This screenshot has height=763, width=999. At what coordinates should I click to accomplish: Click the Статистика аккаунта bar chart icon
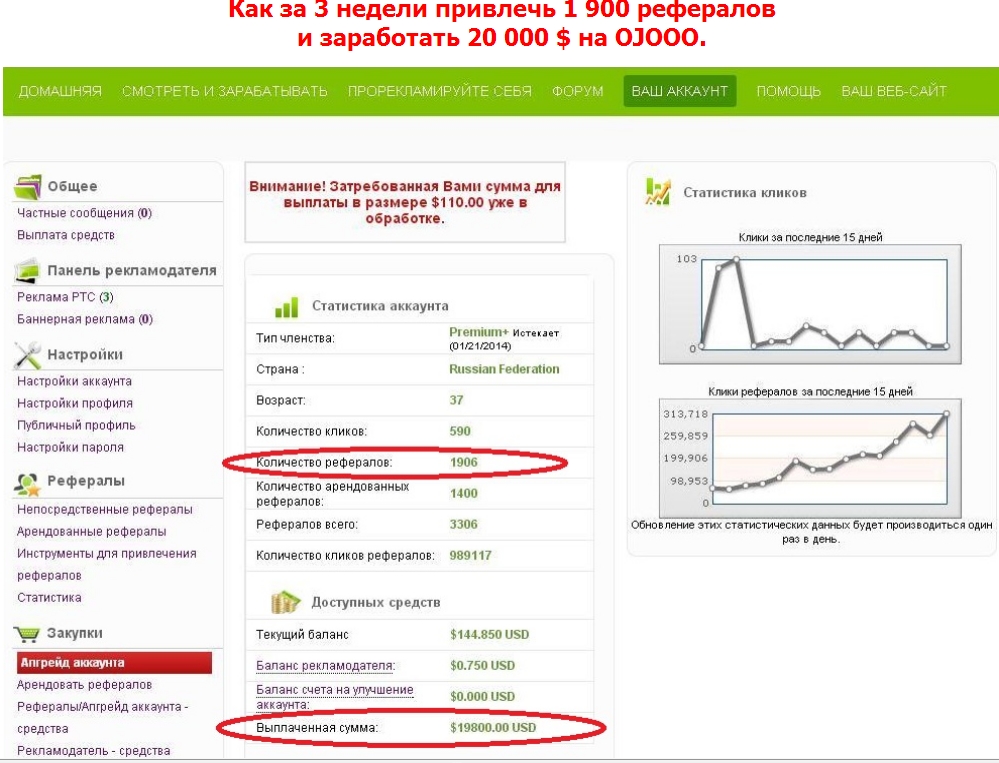tap(286, 306)
